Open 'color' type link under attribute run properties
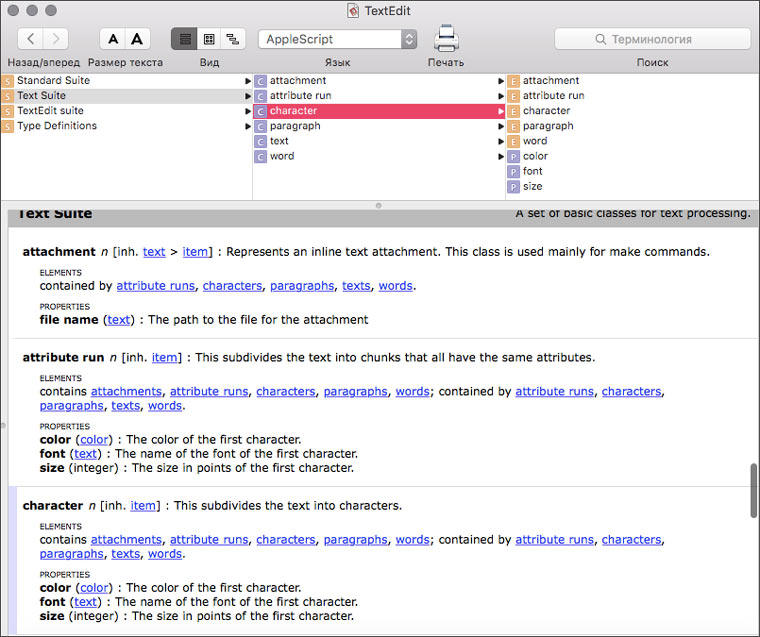 94,440
